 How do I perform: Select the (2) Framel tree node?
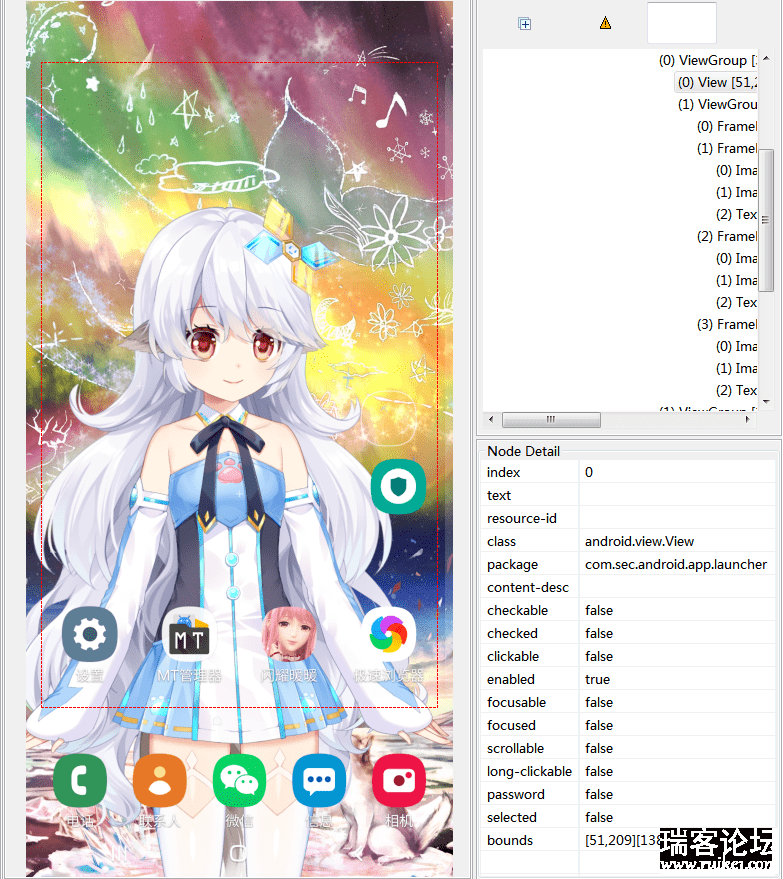[727, 237]
